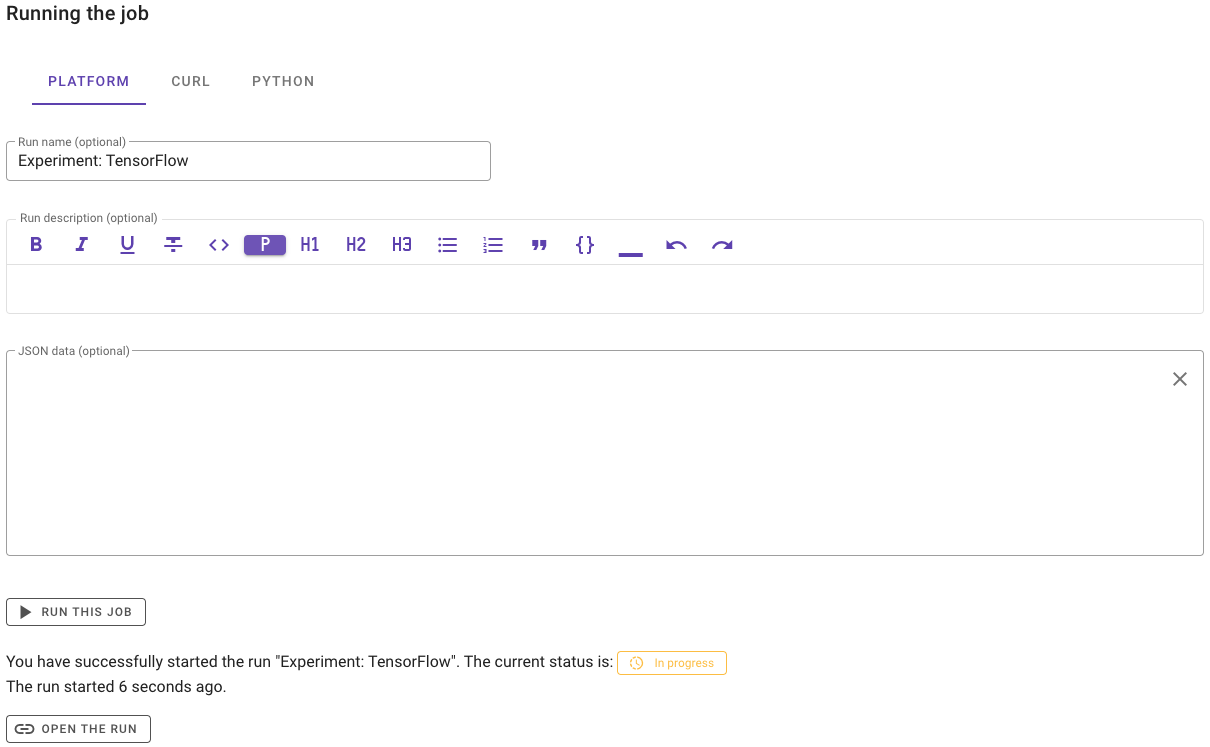This screenshot has width=1210, height=747.
Task: Switch to the PYTHON tab
Action: pos(283,81)
